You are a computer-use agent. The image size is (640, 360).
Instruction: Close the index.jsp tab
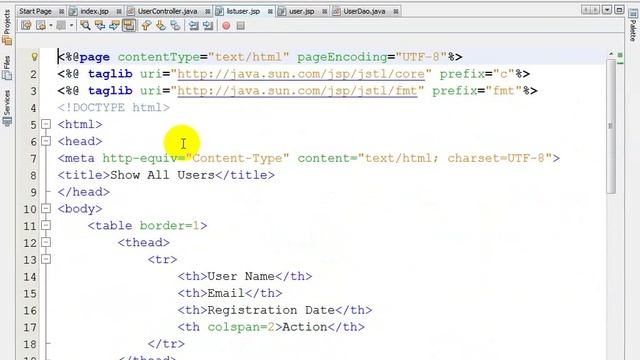coord(119,11)
